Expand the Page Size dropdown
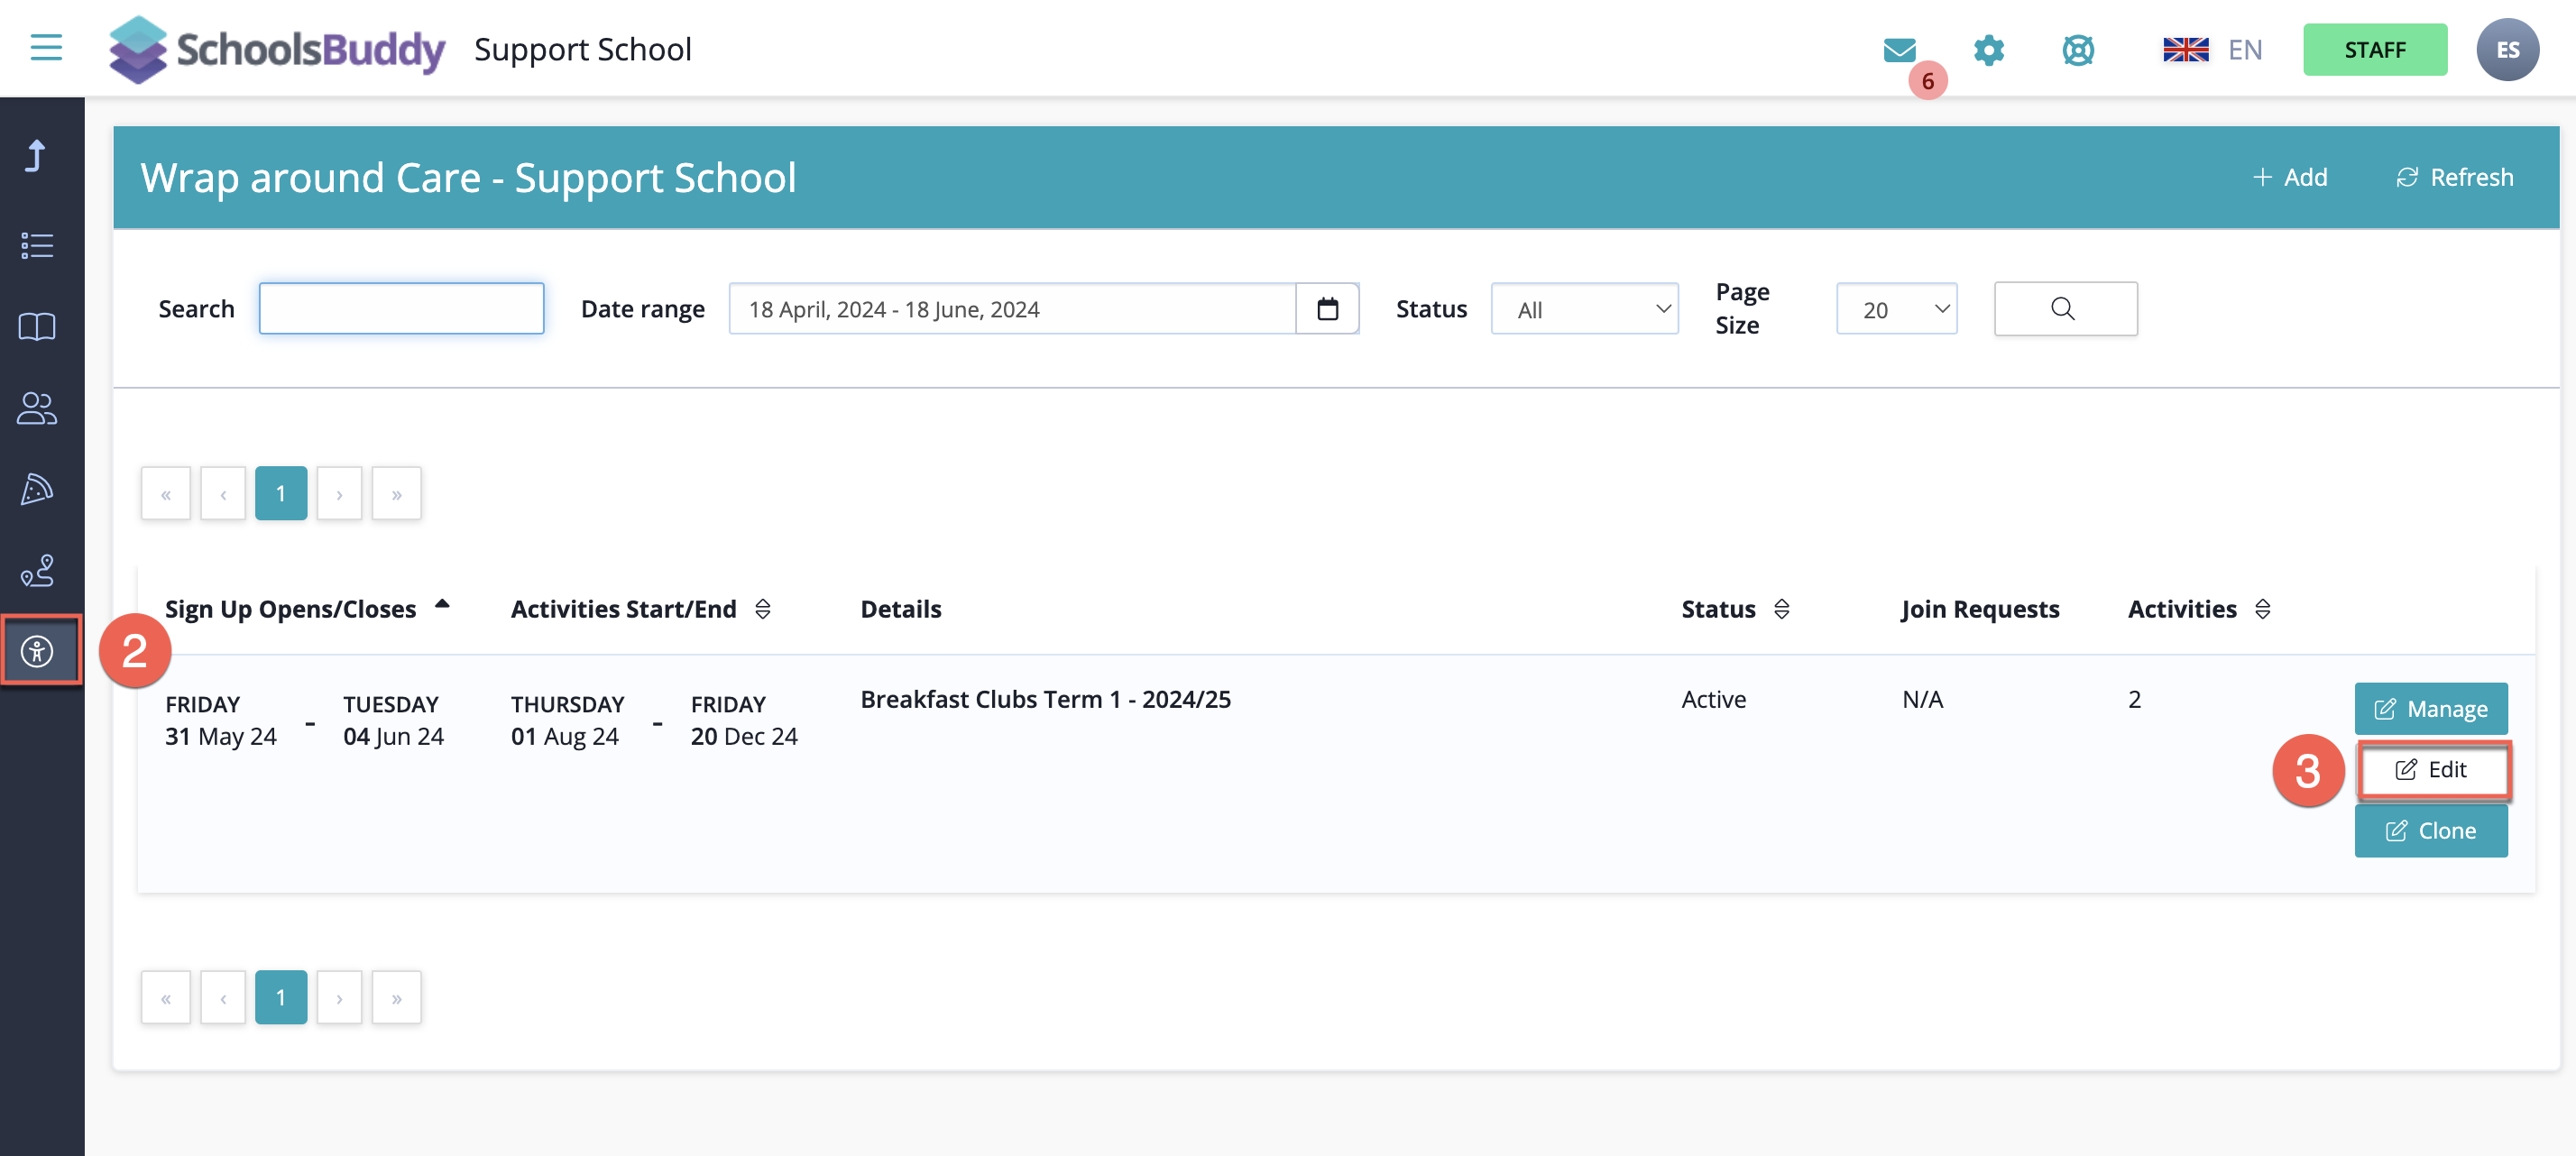Image resolution: width=2576 pixels, height=1156 pixels. click(x=1895, y=309)
